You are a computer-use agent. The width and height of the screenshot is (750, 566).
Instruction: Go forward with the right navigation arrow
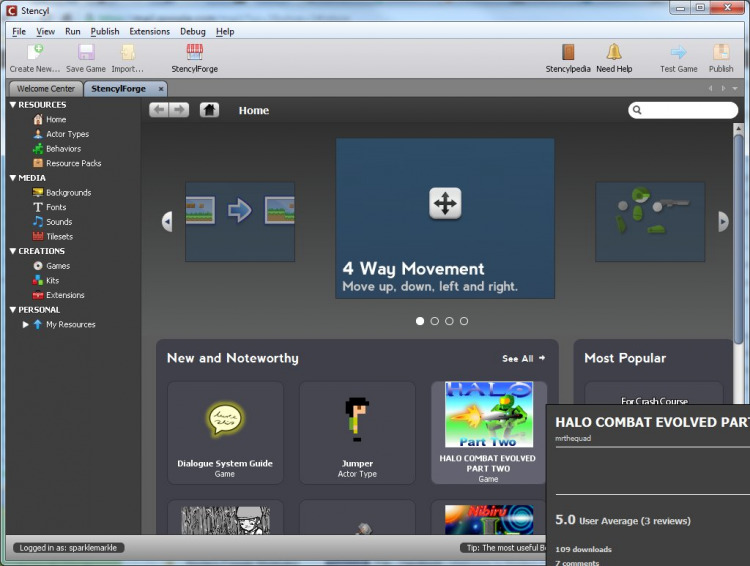[179, 110]
